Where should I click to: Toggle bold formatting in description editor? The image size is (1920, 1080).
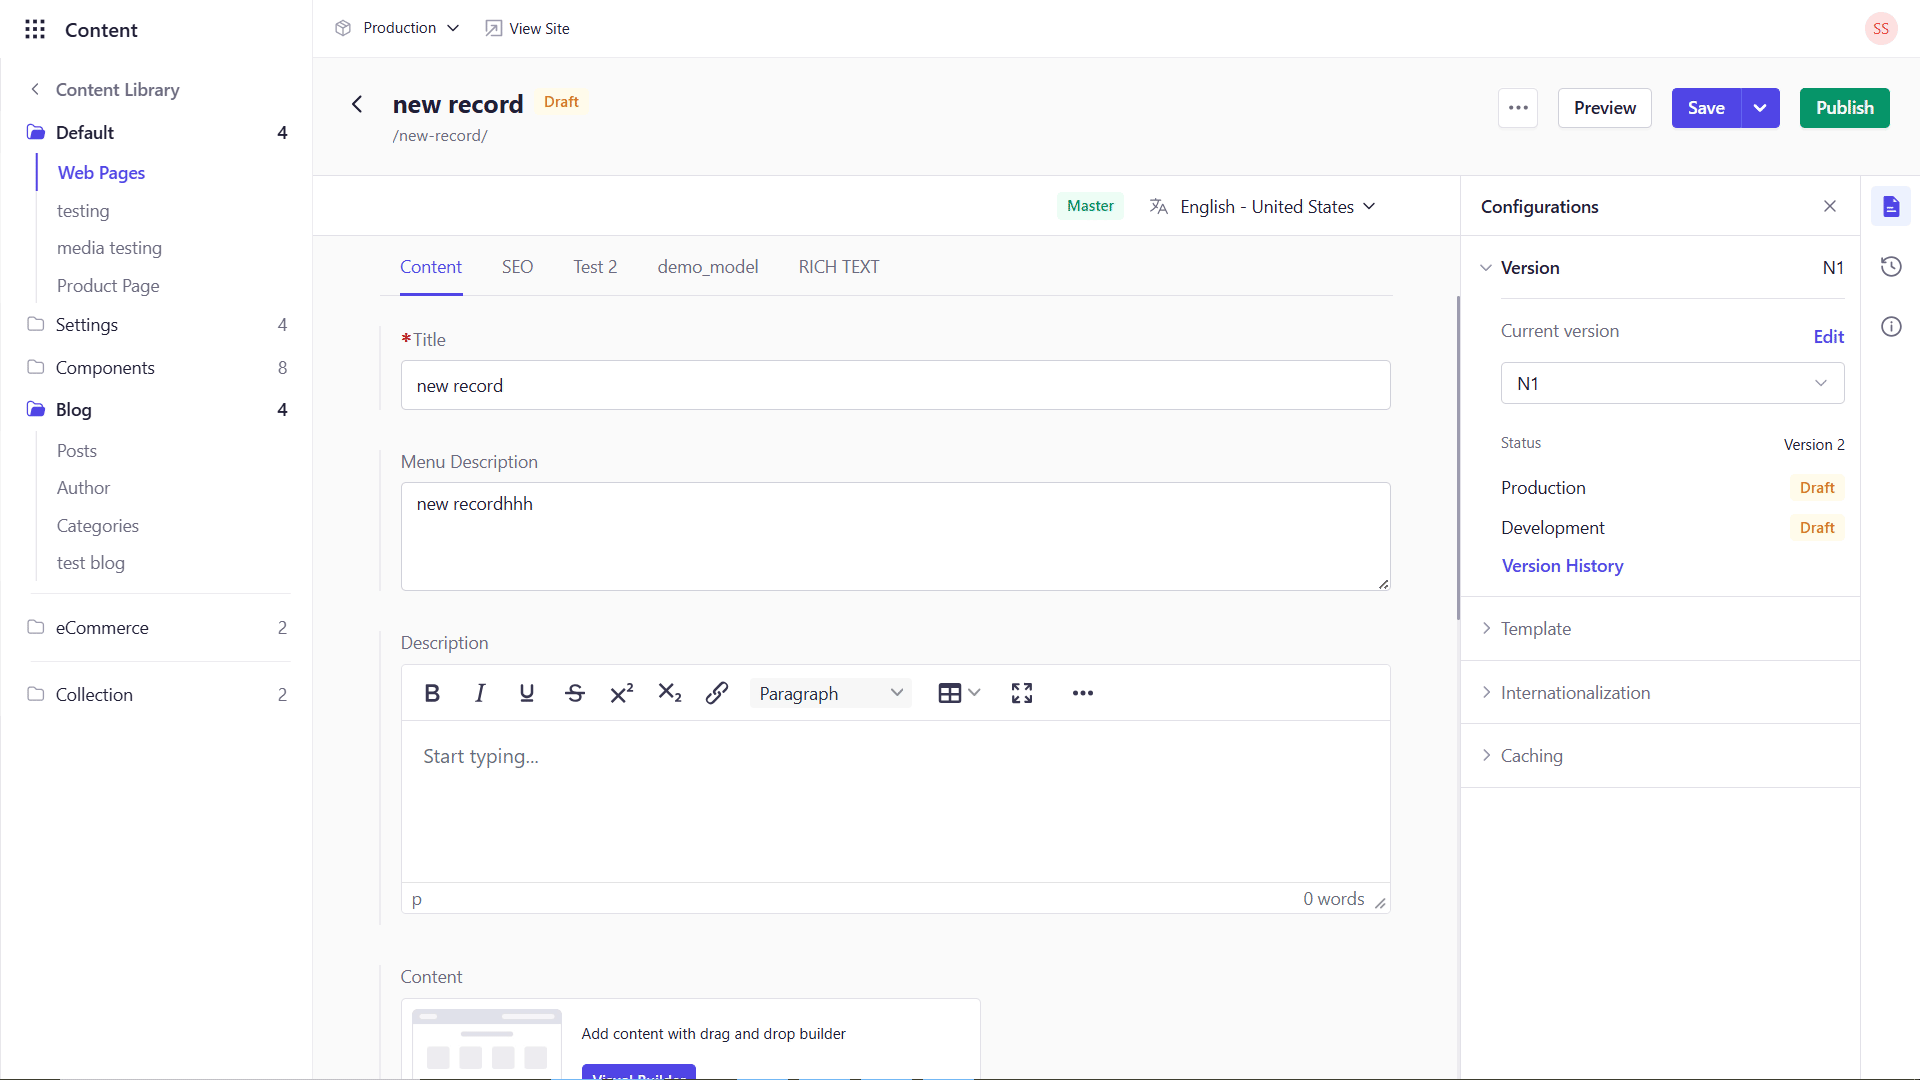[432, 693]
